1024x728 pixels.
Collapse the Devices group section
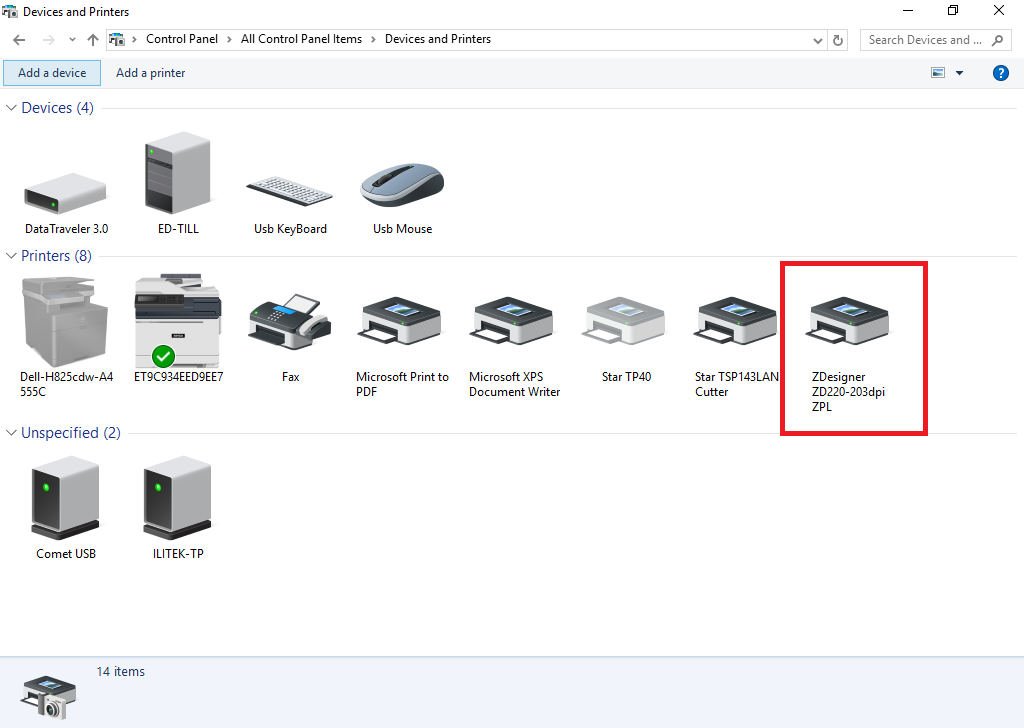point(12,108)
